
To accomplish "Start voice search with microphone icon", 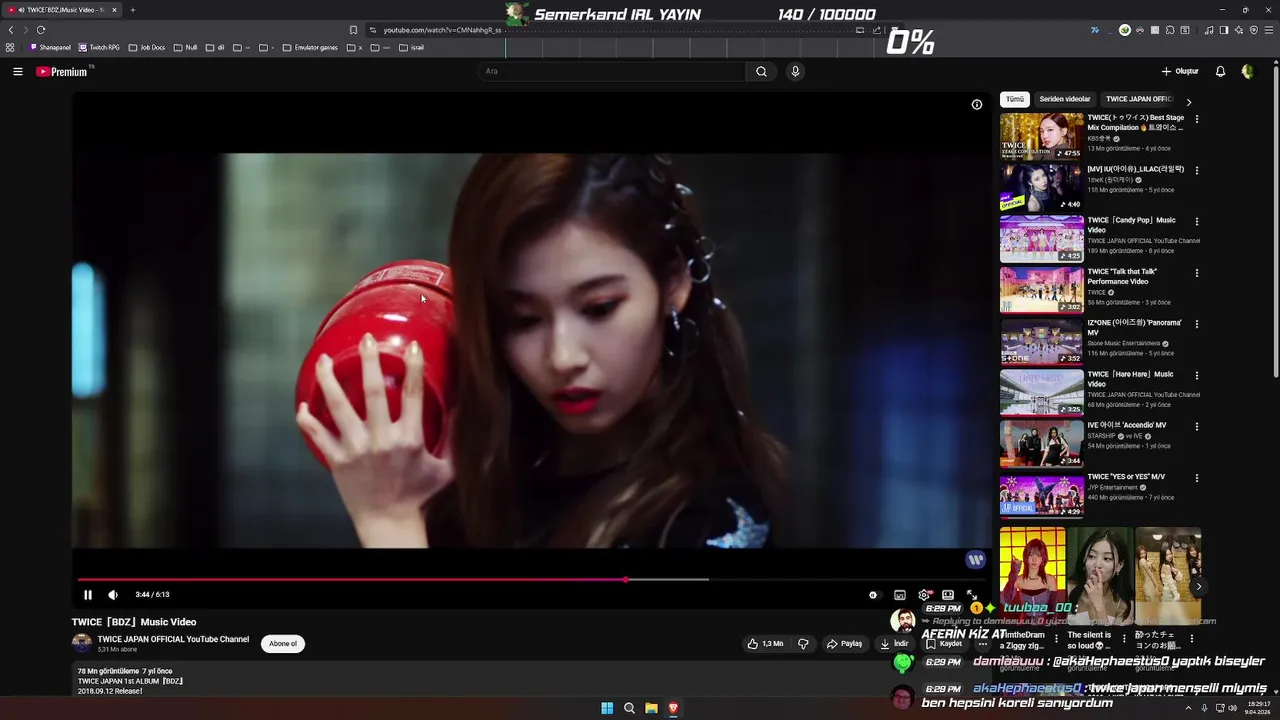I will point(795,71).
